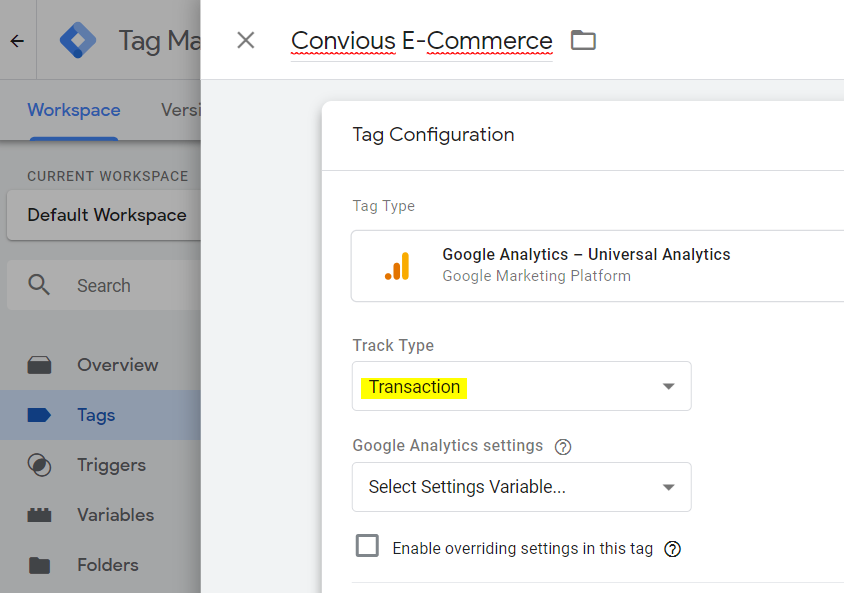Click the back arrow icon
The image size is (844, 593).
point(17,41)
